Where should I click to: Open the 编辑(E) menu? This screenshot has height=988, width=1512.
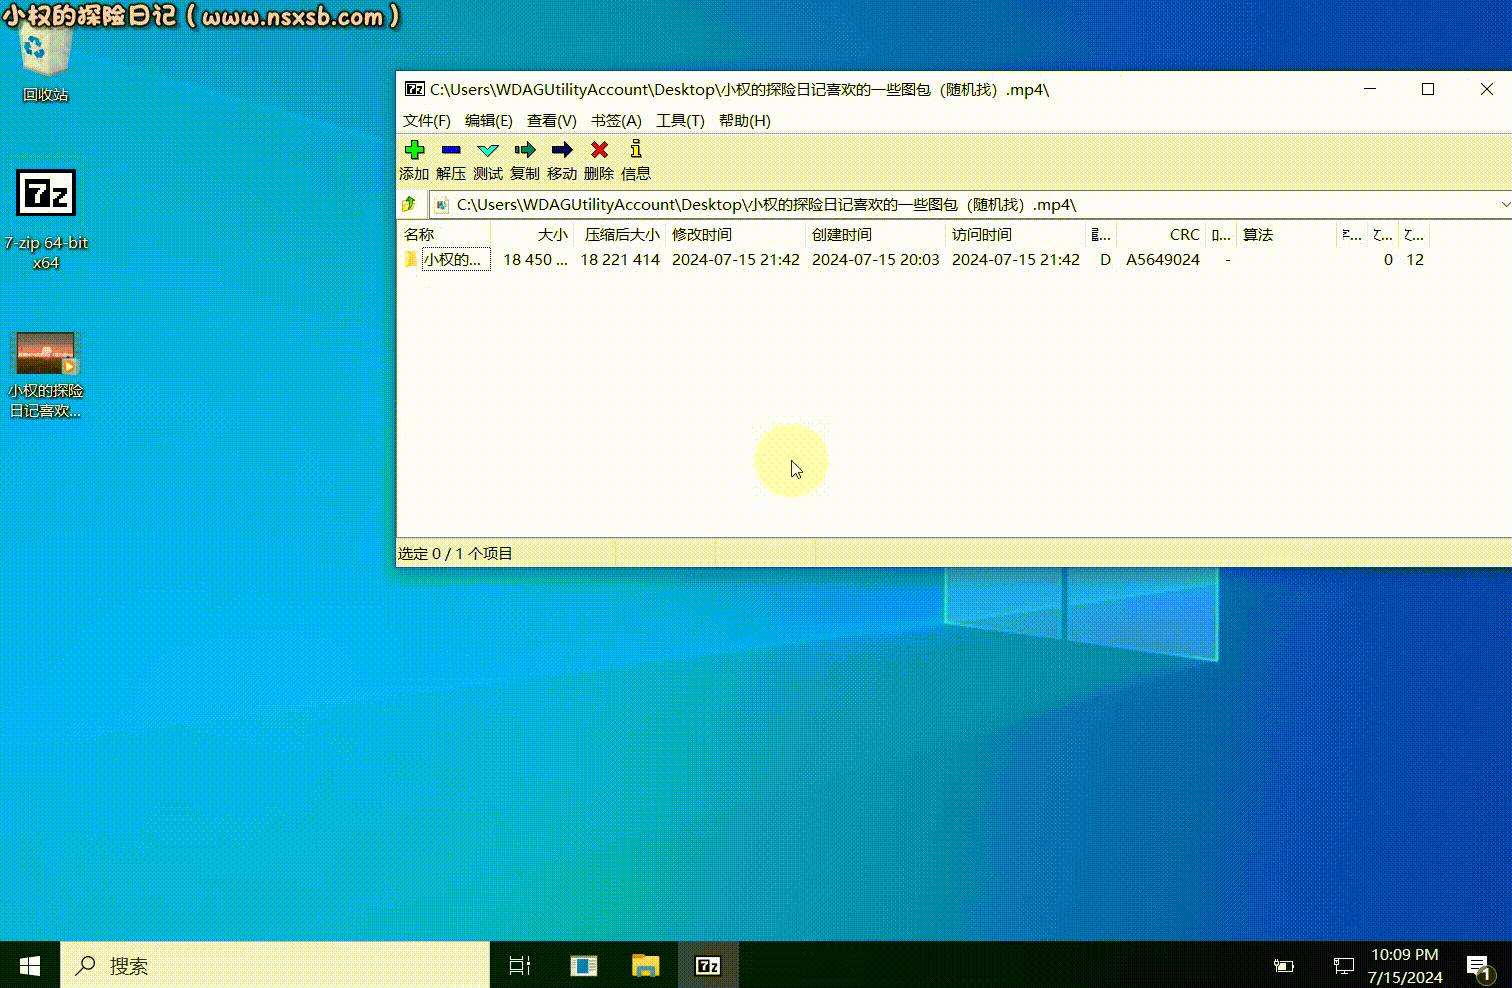coord(489,121)
